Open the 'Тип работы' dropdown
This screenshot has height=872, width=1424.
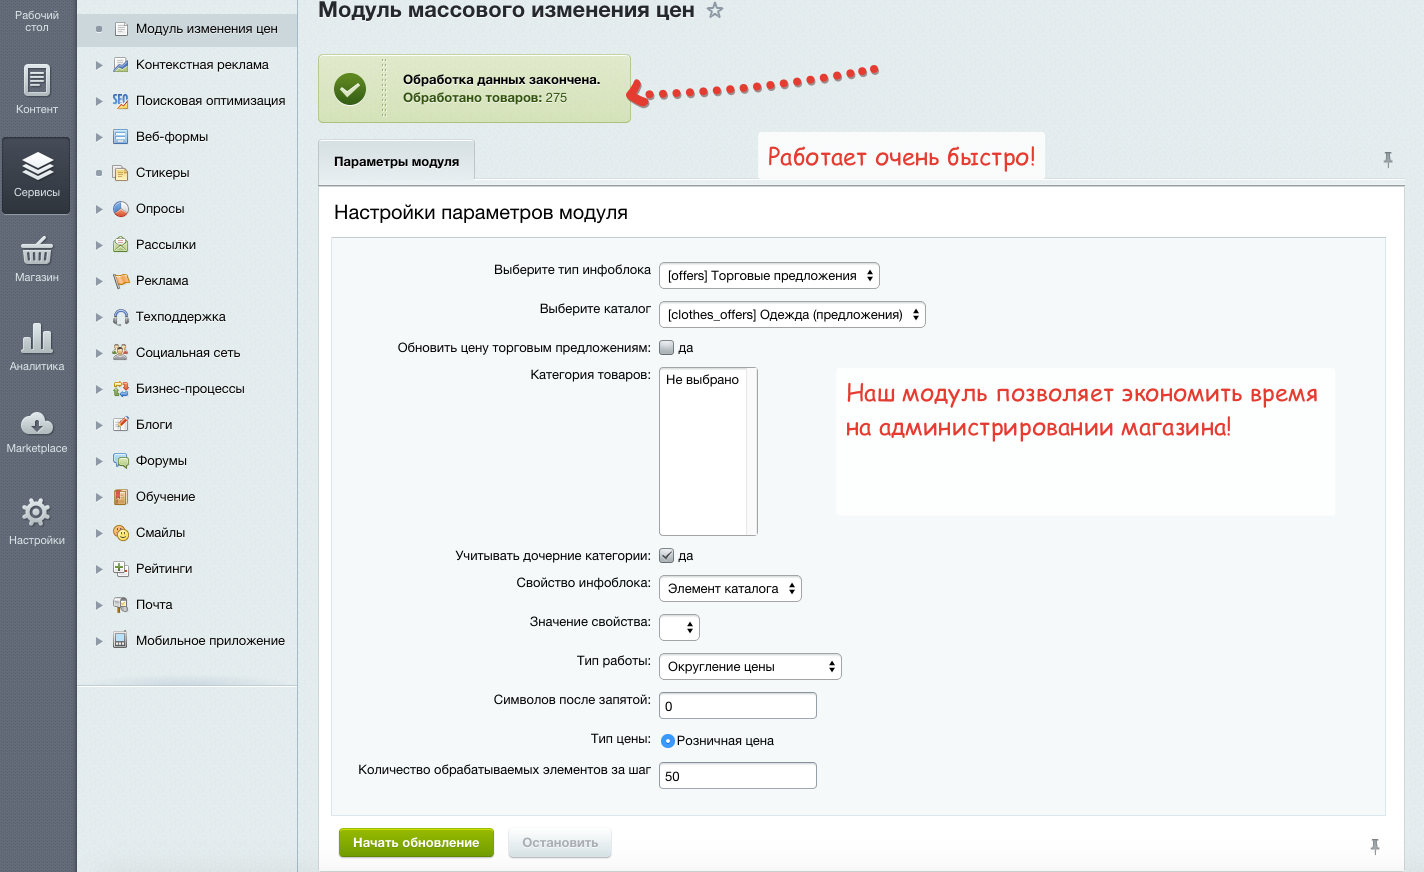click(x=750, y=666)
